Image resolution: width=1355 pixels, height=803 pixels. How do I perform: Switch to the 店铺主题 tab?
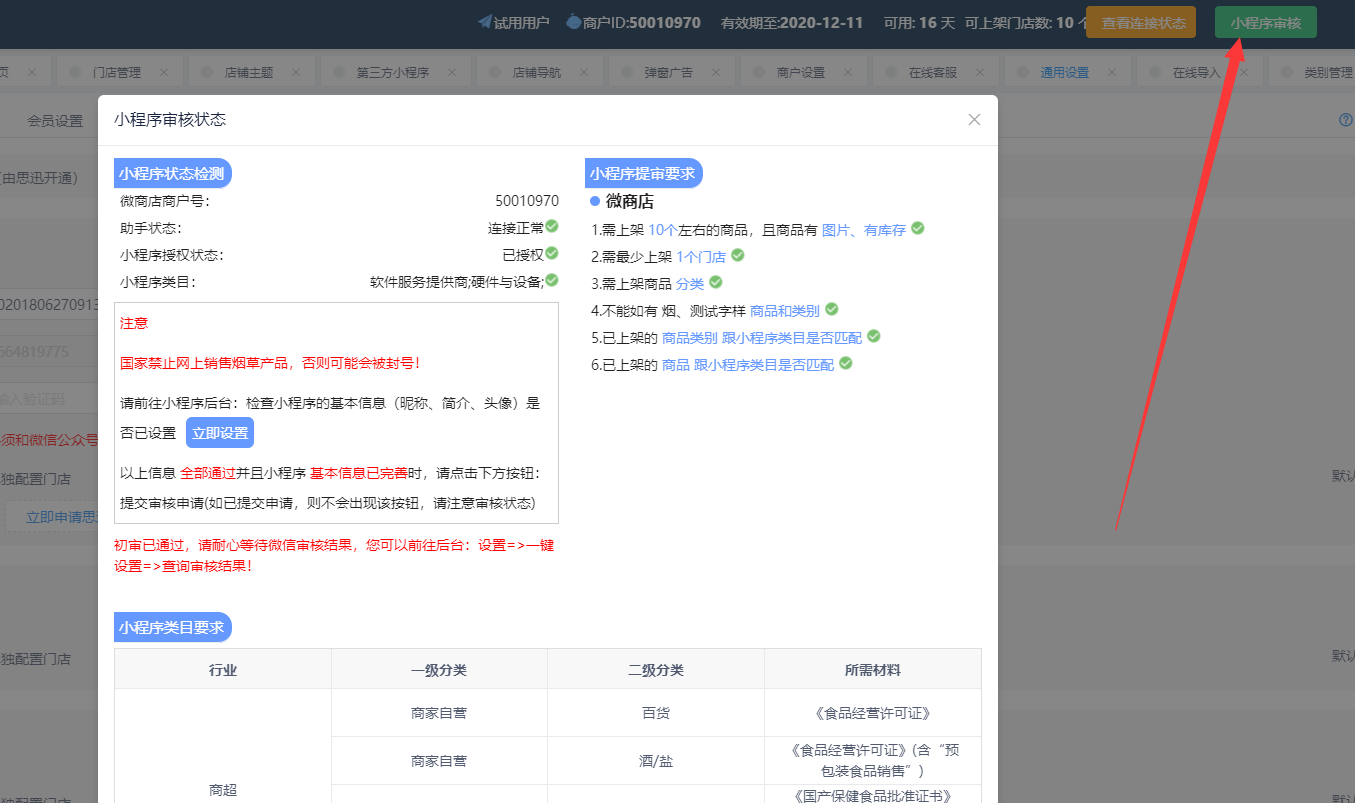click(x=248, y=73)
